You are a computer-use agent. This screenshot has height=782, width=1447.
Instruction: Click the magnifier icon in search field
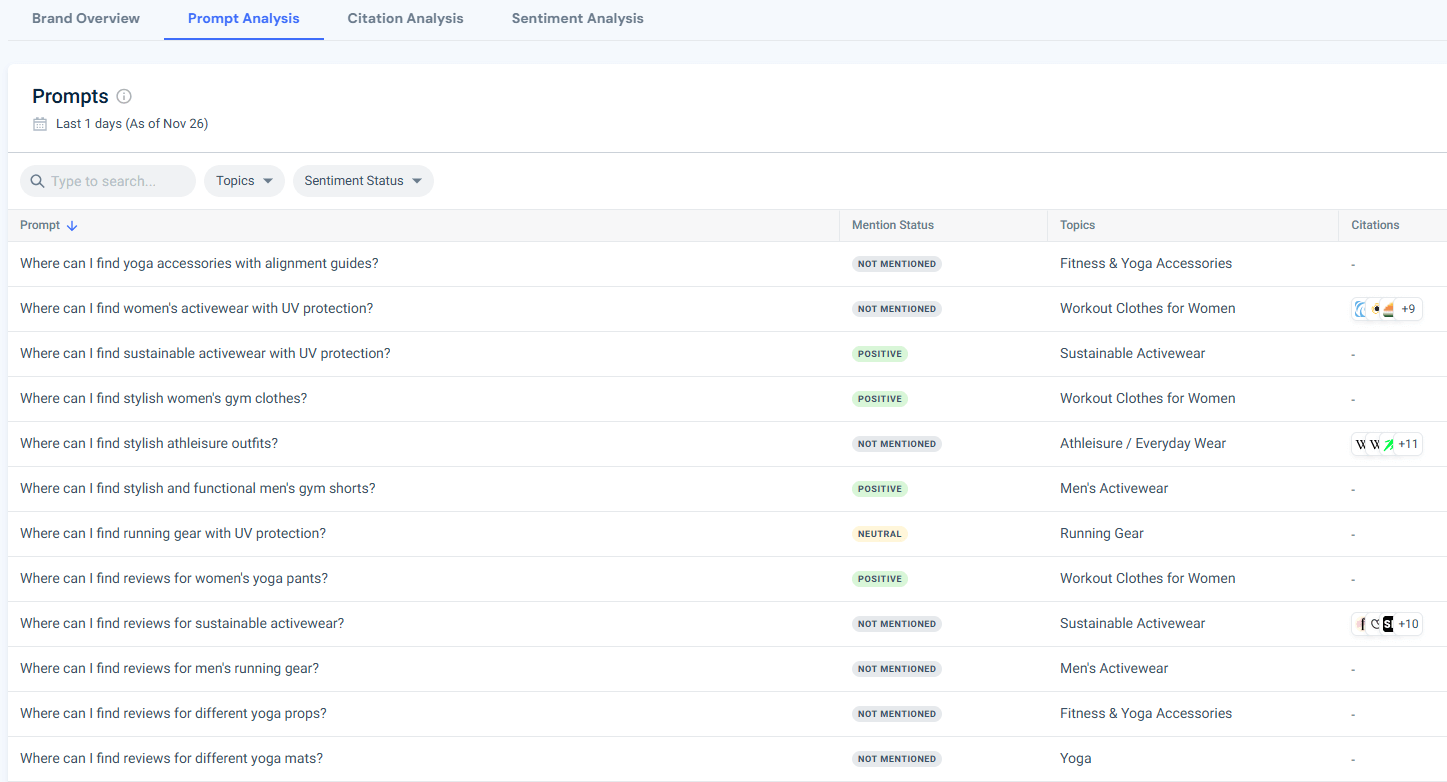point(37,181)
